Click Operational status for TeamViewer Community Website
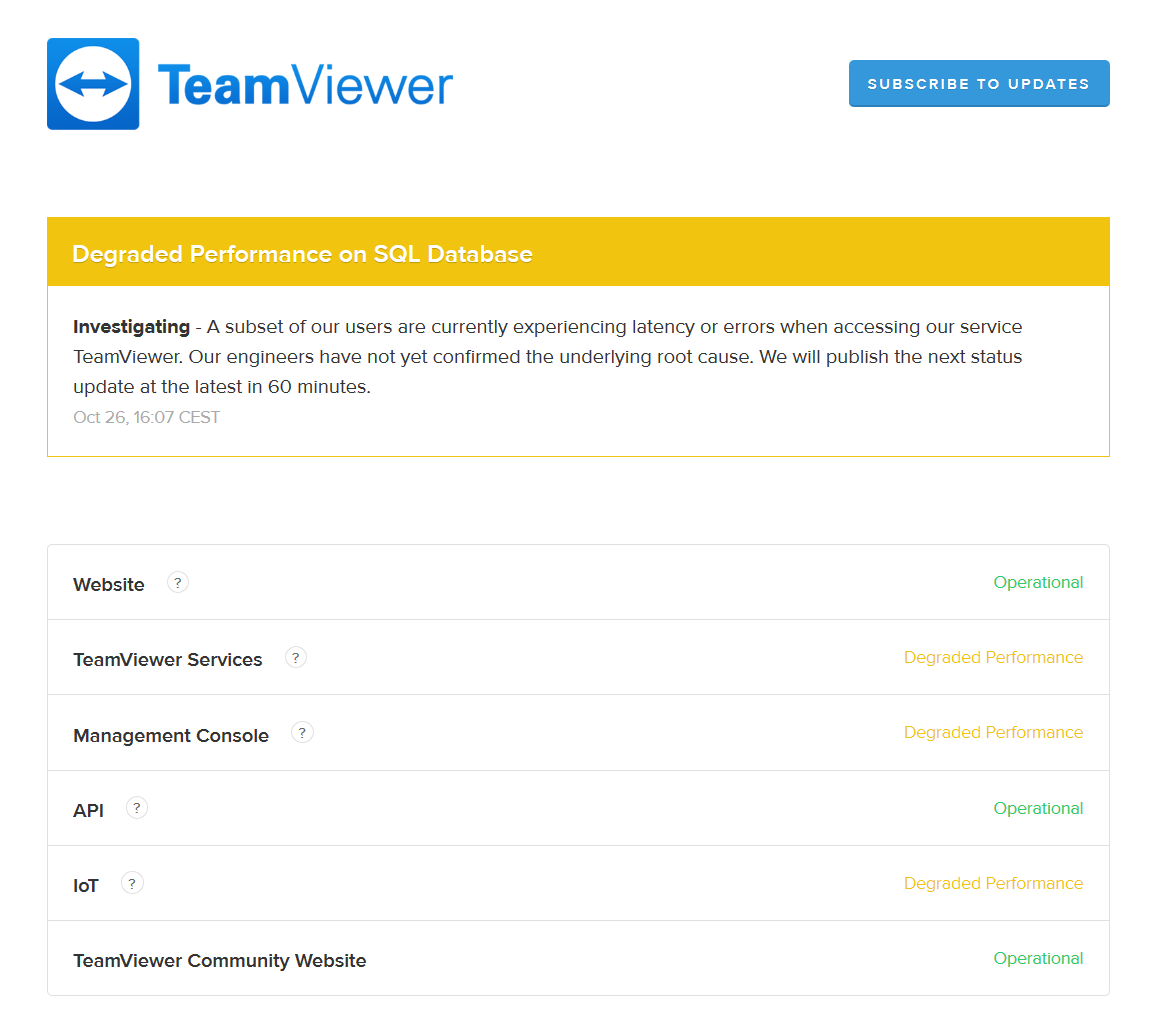Viewport: 1162px width, 1027px height. pyautogui.click(x=1038, y=958)
